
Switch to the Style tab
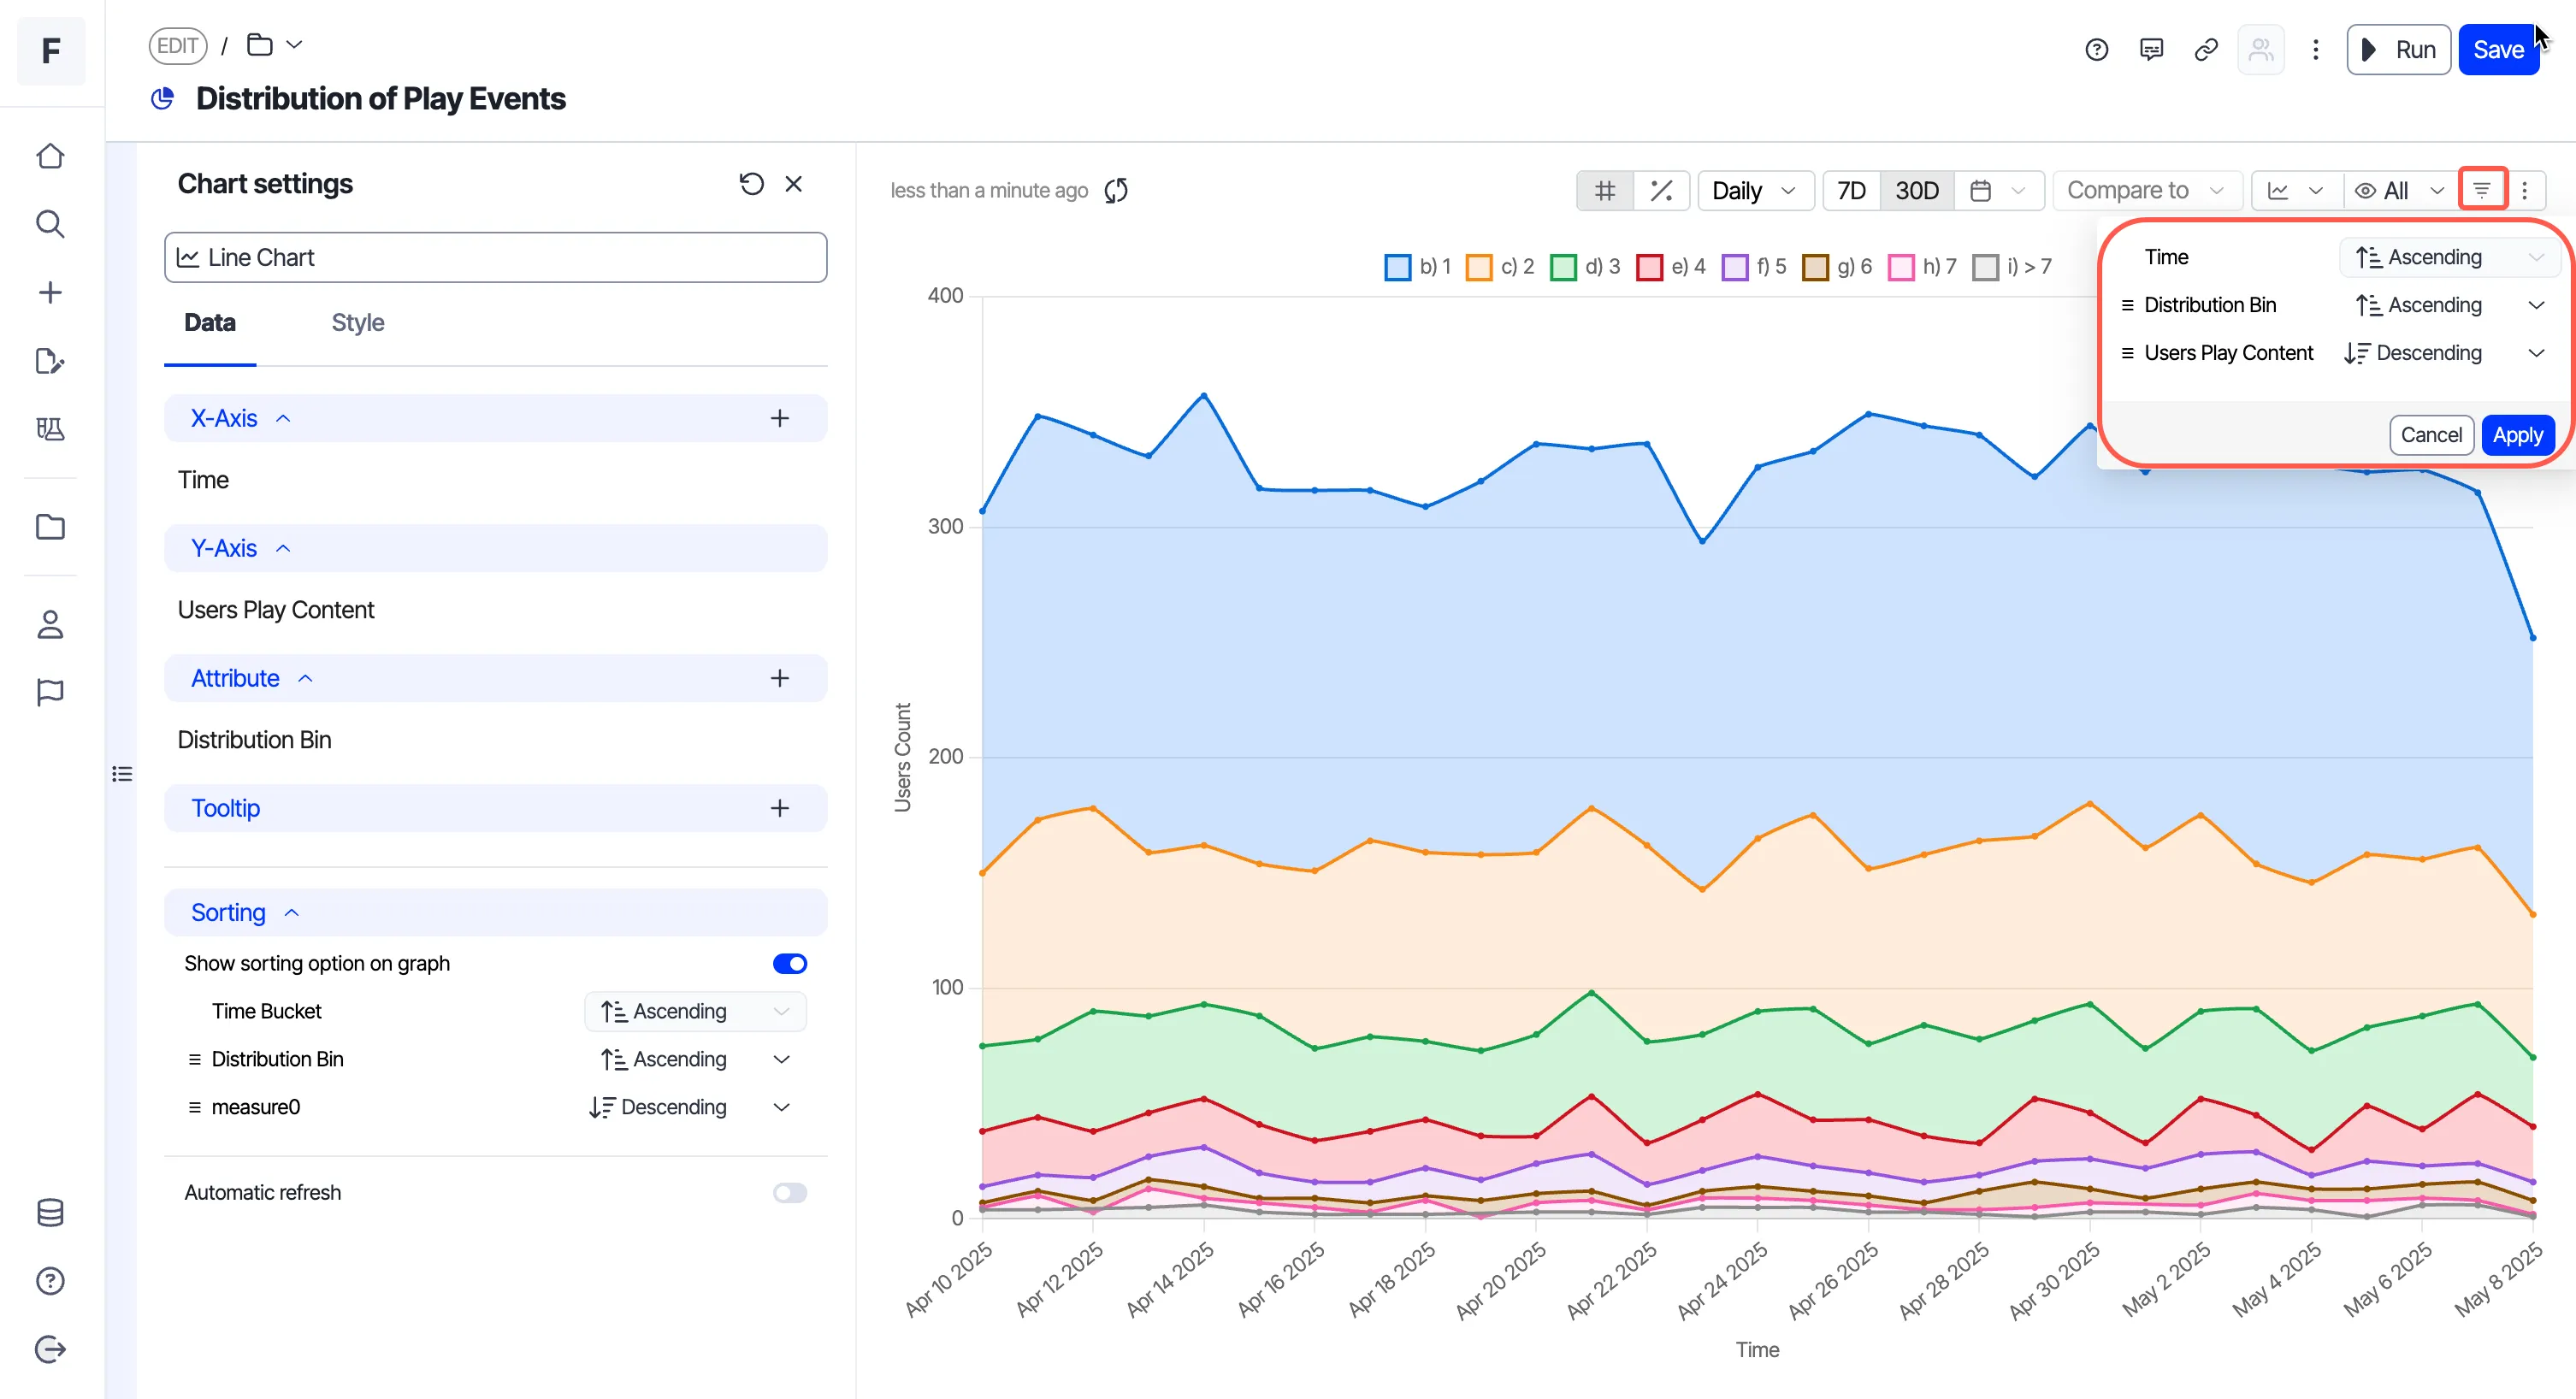pos(358,322)
